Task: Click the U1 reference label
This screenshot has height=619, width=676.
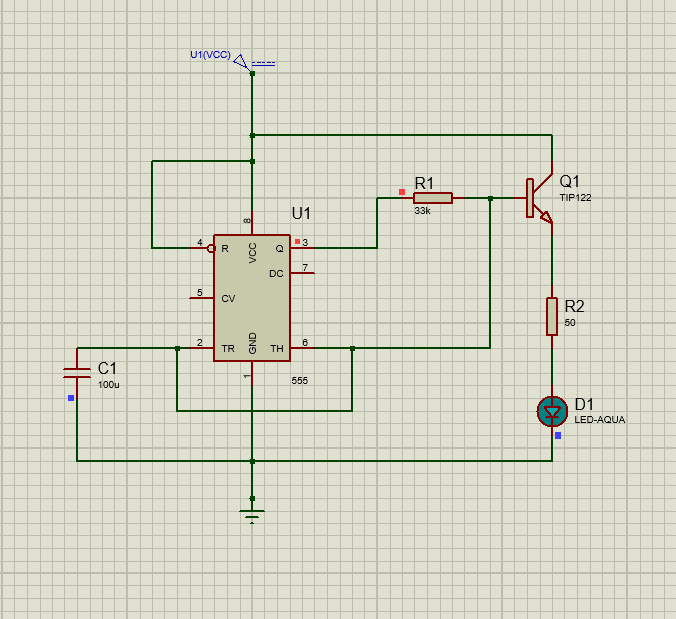Action: click(x=301, y=213)
